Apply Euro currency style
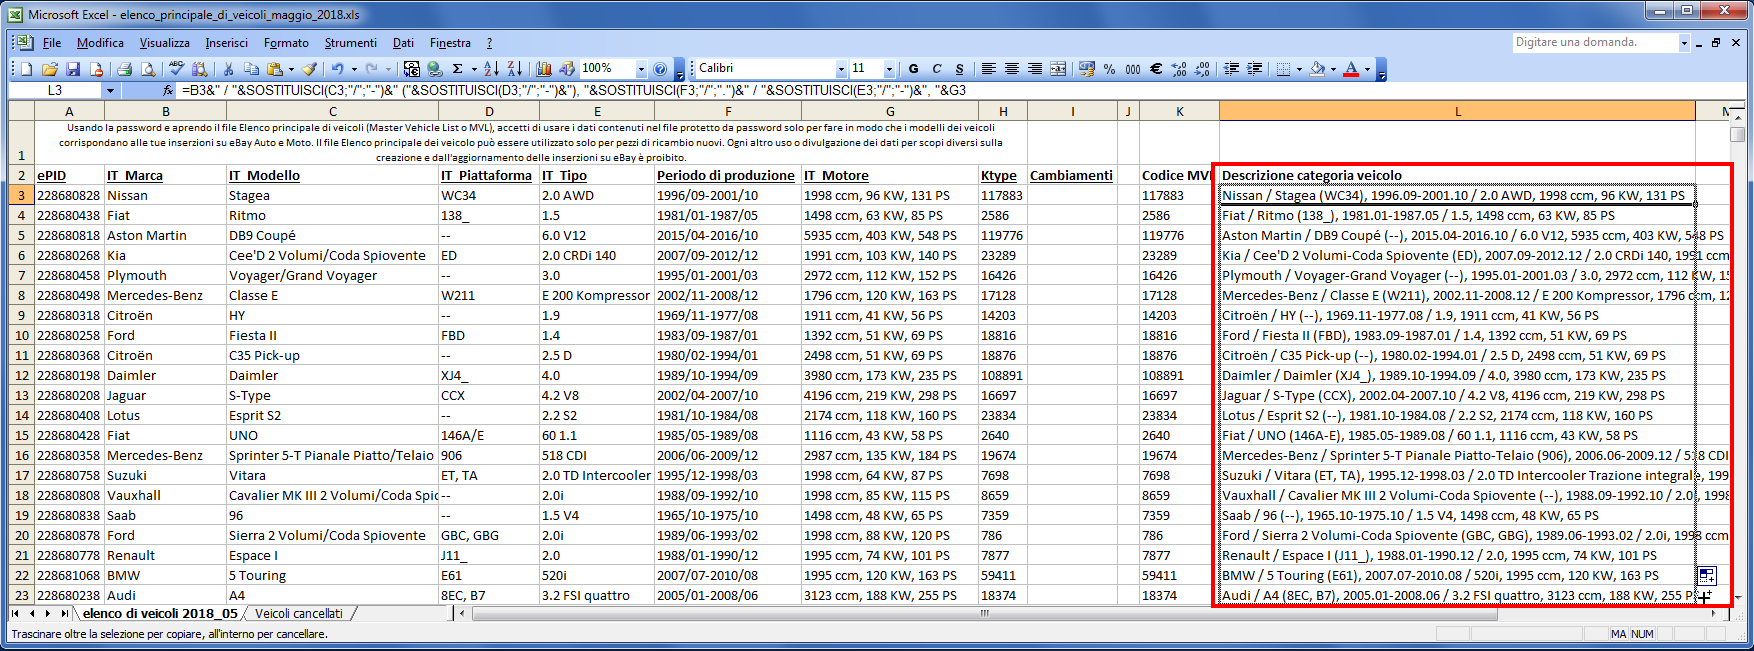 coord(1156,69)
